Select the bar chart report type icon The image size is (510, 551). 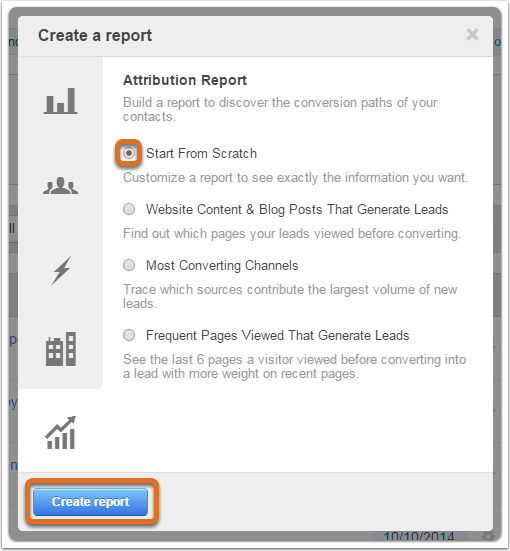[60, 101]
